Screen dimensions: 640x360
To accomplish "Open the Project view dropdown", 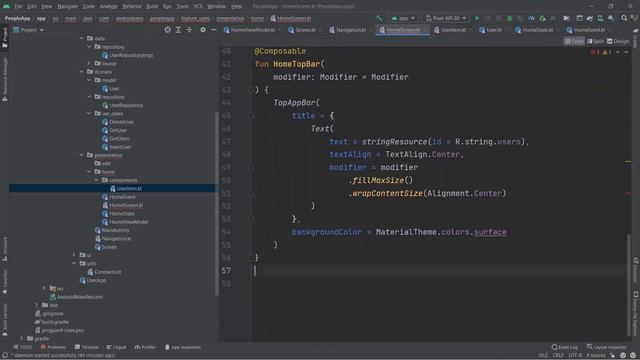I will tap(29, 30).
